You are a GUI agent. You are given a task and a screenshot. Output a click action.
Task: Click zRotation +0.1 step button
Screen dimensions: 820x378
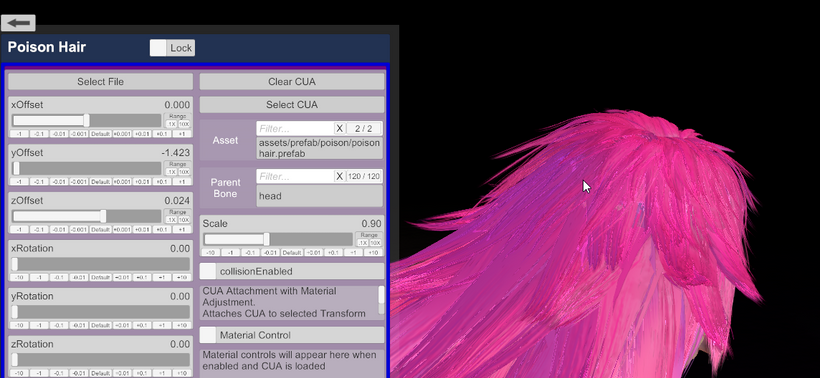pyautogui.click(x=142, y=373)
